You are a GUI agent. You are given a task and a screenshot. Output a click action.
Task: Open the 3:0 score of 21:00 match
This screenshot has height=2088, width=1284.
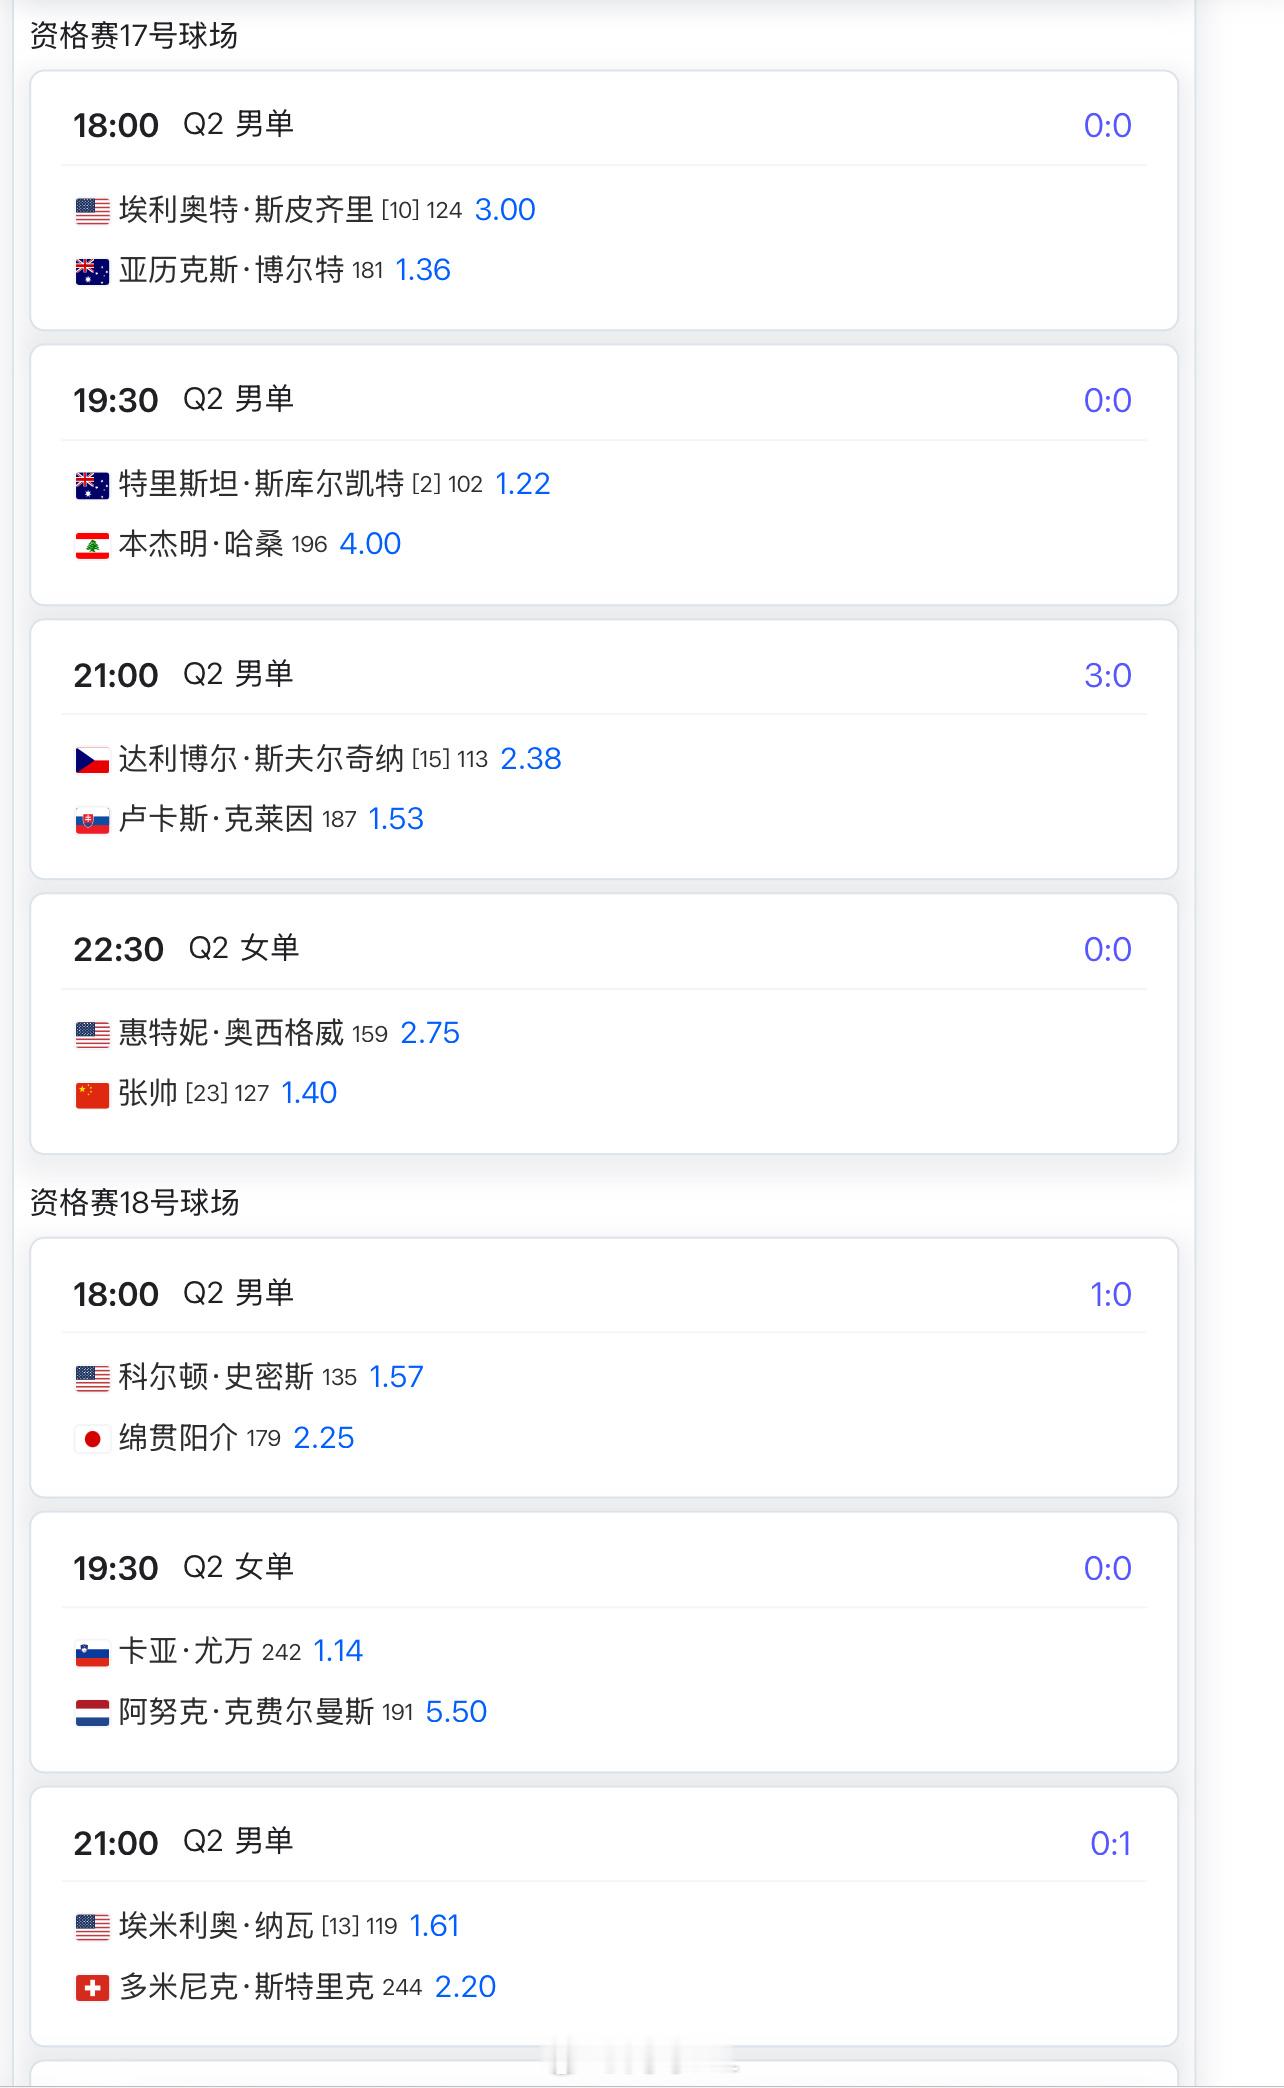pos(1108,675)
